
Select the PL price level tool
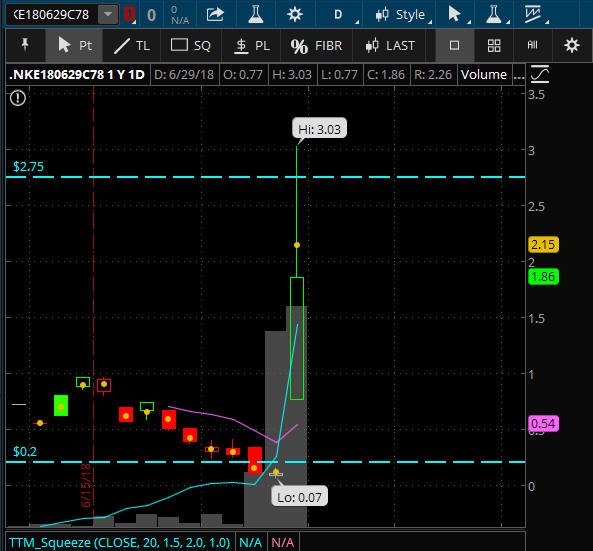tap(251, 46)
